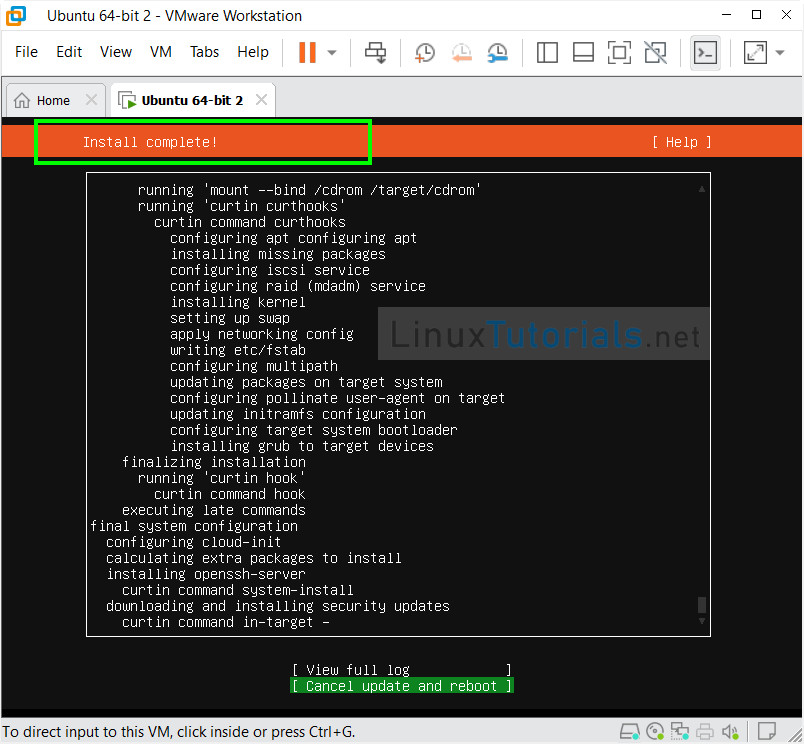Enter full screen mode

[619, 52]
